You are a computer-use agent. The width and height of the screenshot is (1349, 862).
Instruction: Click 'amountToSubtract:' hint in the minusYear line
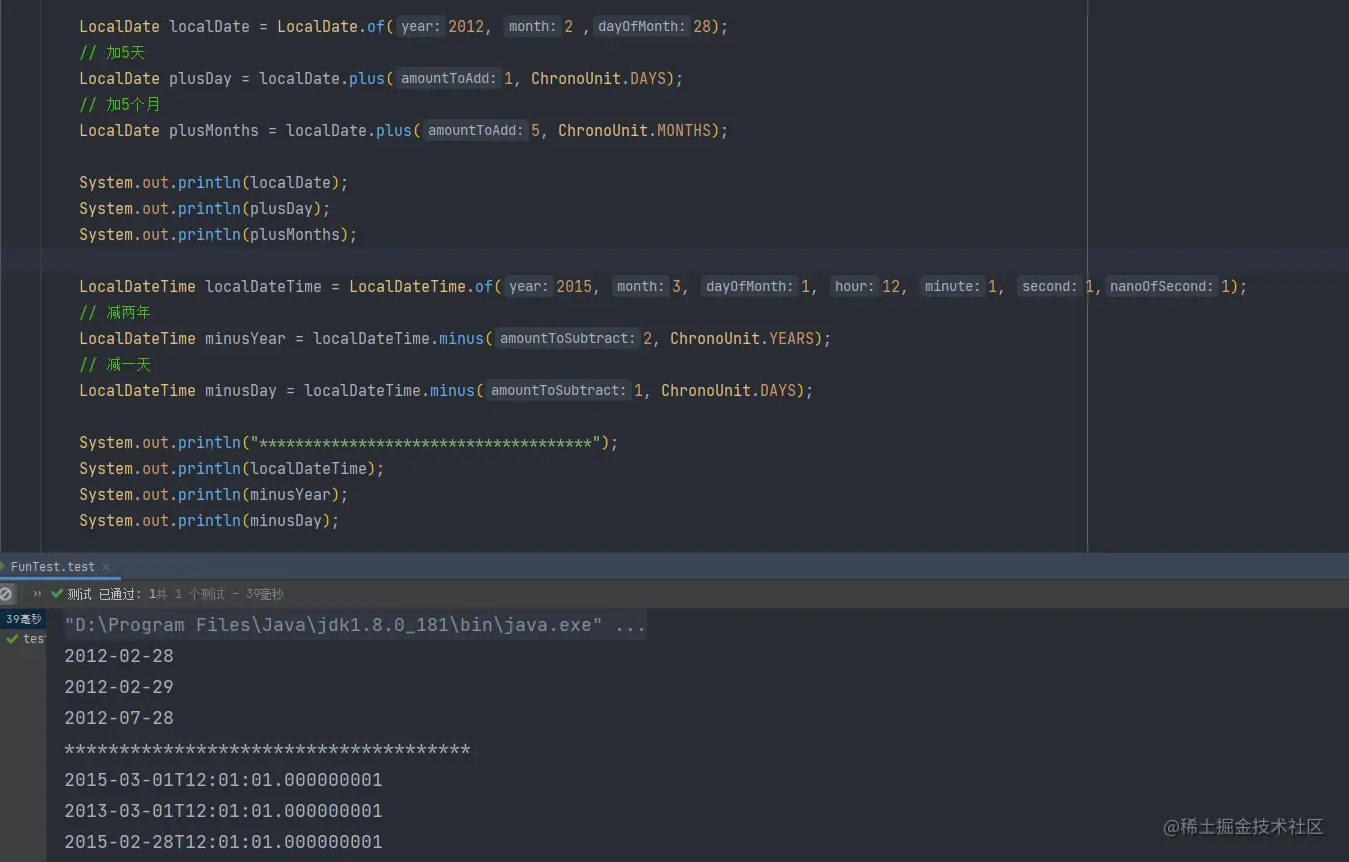[x=567, y=338]
